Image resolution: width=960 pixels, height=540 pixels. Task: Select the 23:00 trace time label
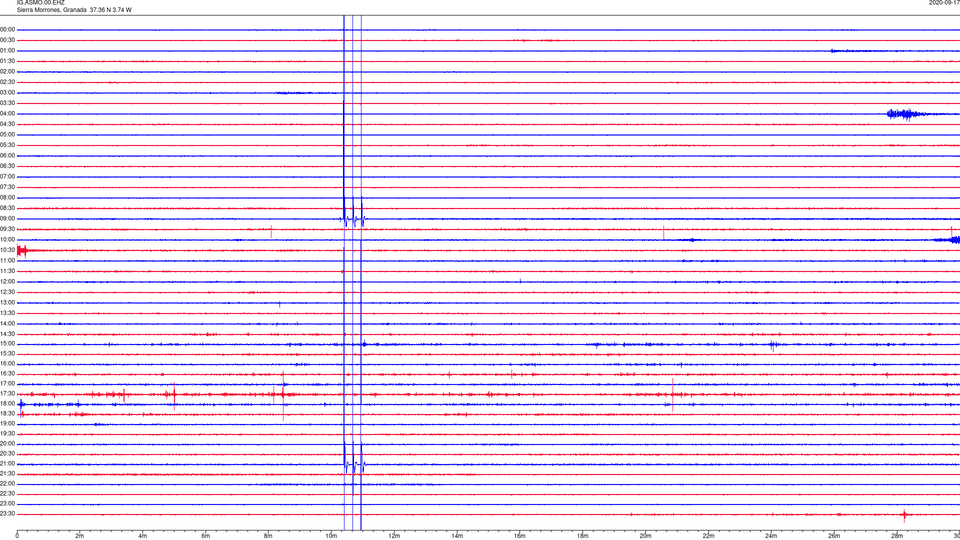7,504
